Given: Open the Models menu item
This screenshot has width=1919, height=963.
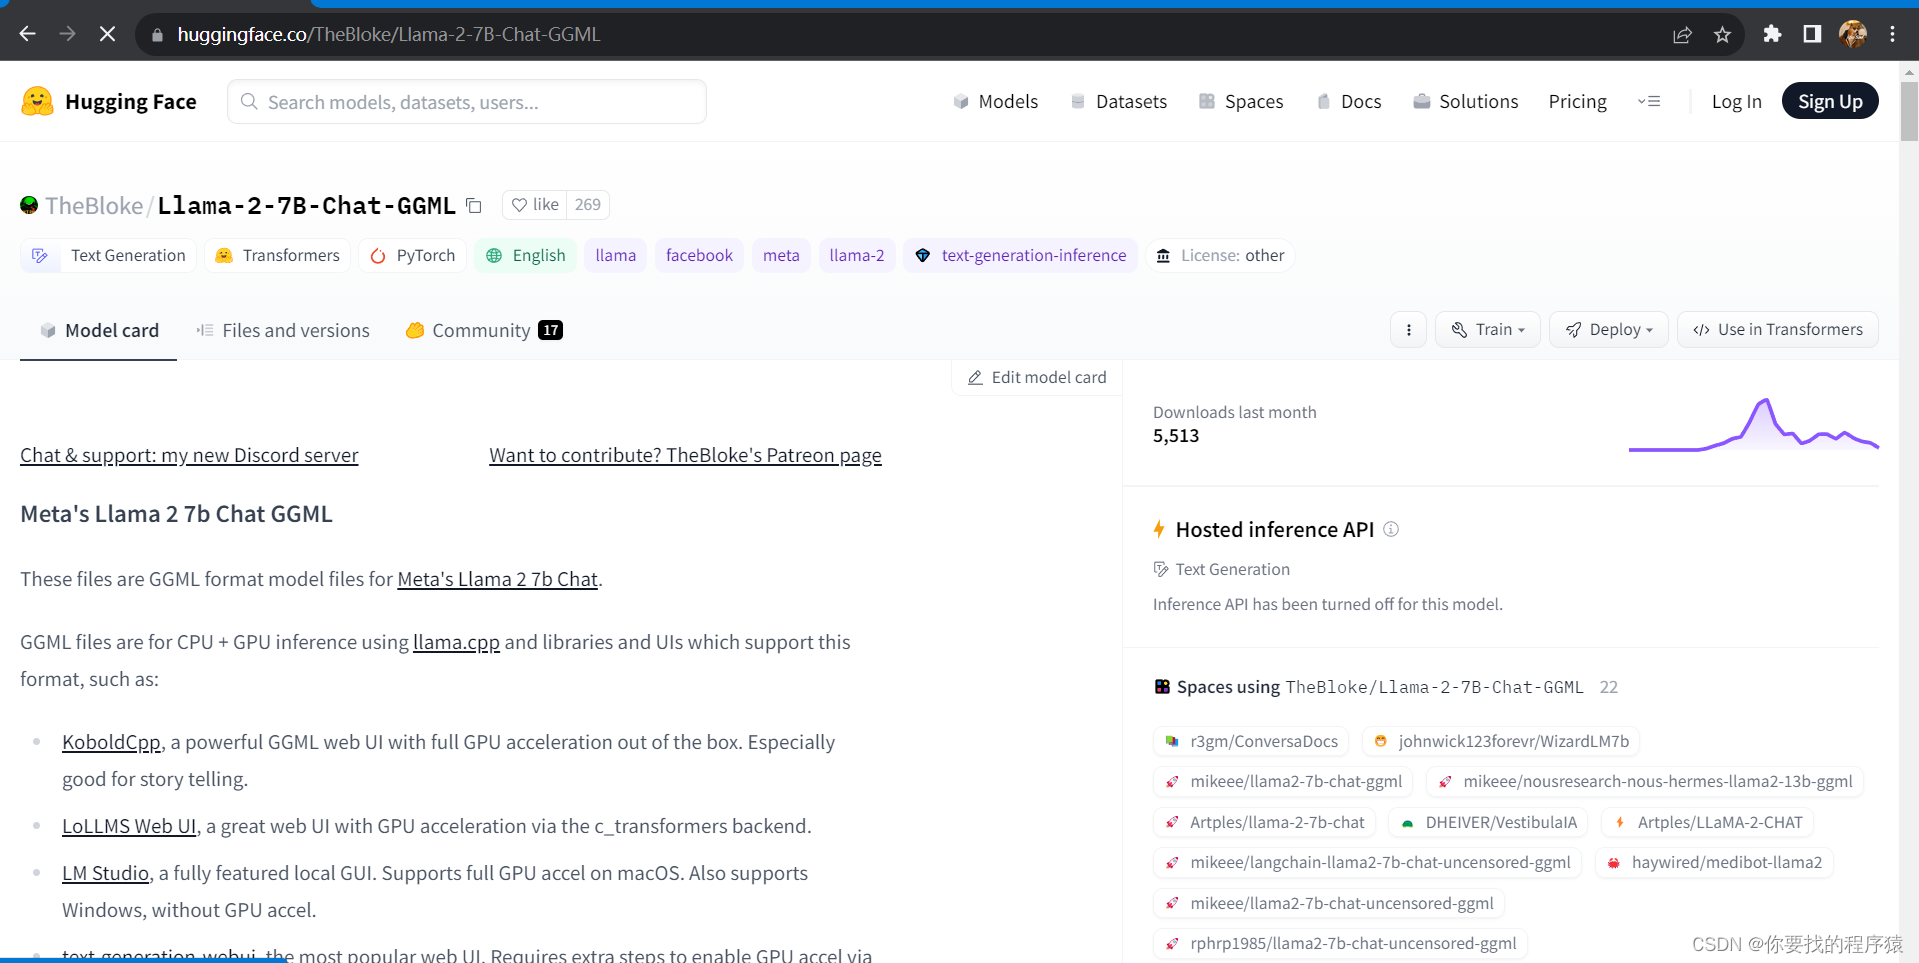Looking at the screenshot, I should (995, 101).
